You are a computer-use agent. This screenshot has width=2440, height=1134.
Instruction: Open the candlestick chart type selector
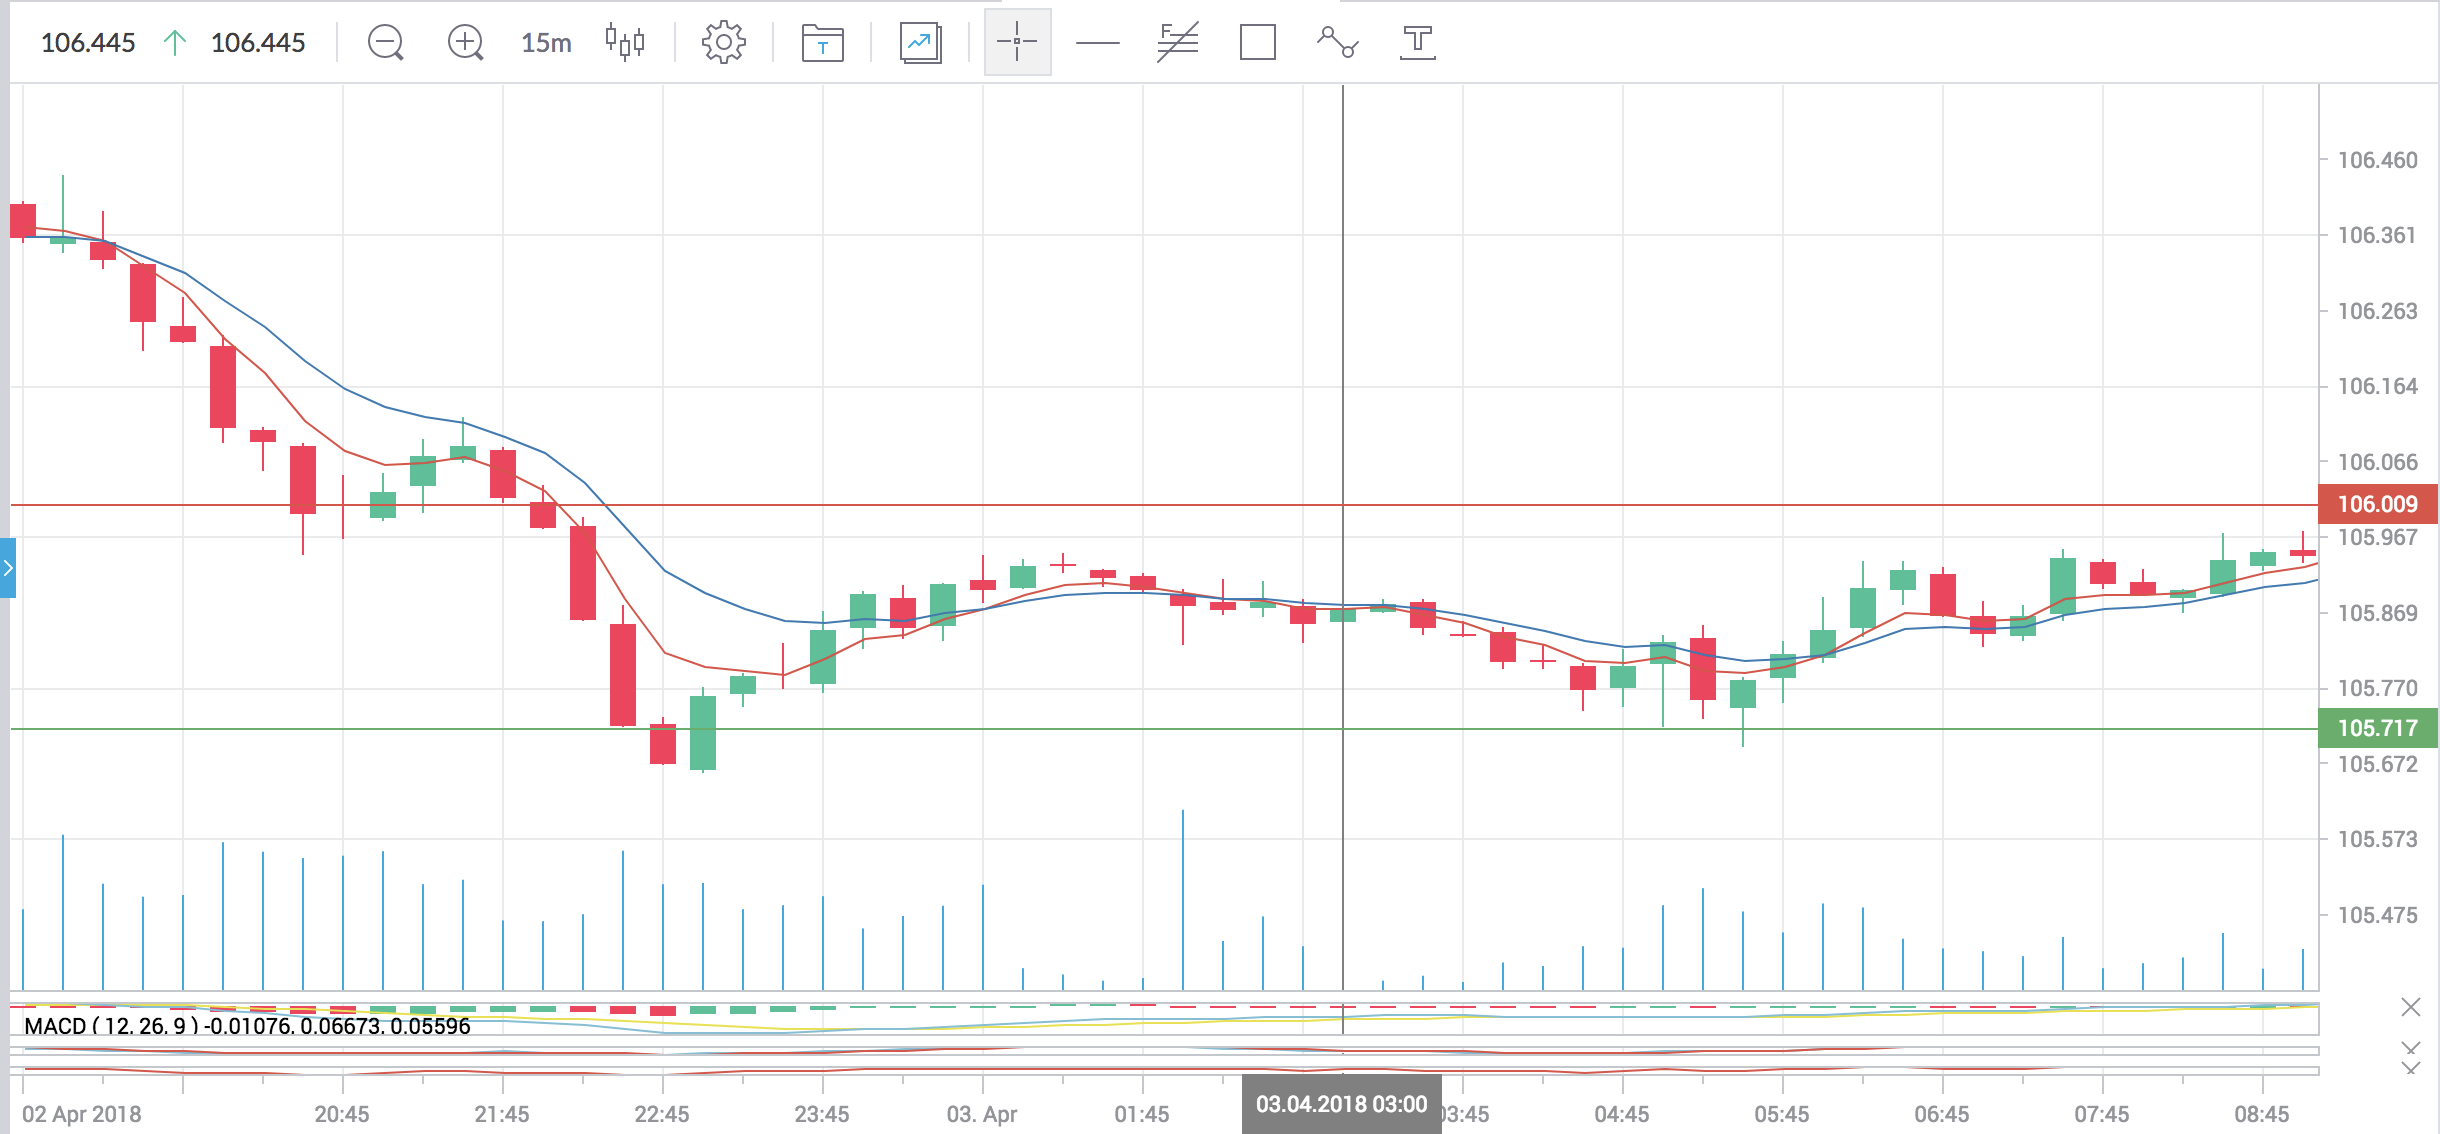625,42
